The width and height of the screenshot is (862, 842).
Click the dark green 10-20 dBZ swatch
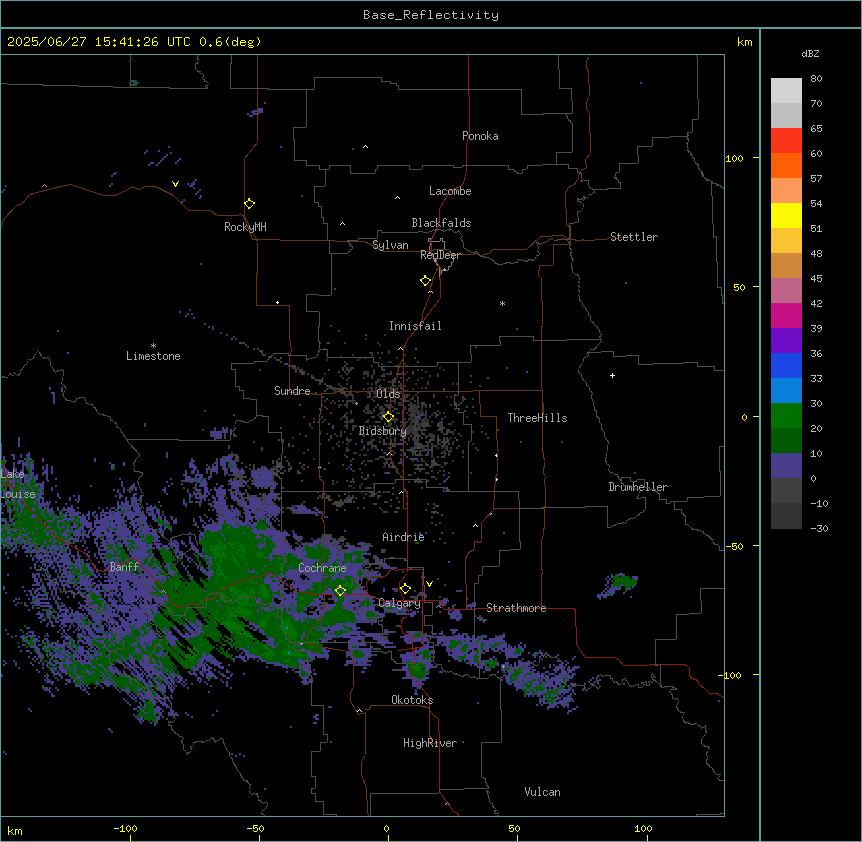point(786,441)
